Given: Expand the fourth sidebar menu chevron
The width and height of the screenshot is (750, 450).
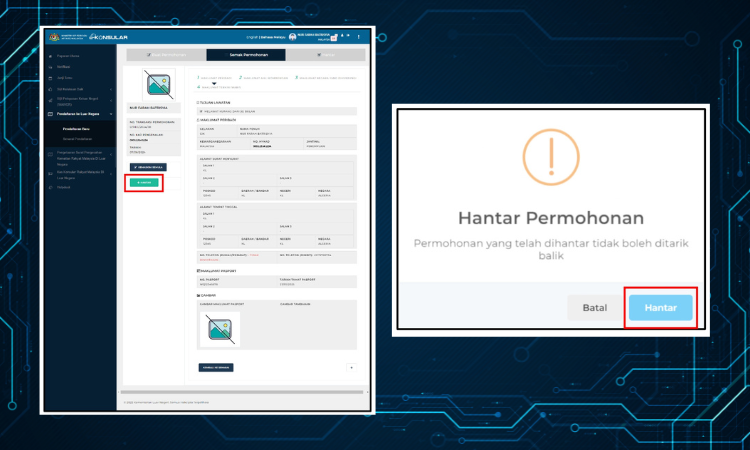Looking at the screenshot, I should click(x=111, y=89).
